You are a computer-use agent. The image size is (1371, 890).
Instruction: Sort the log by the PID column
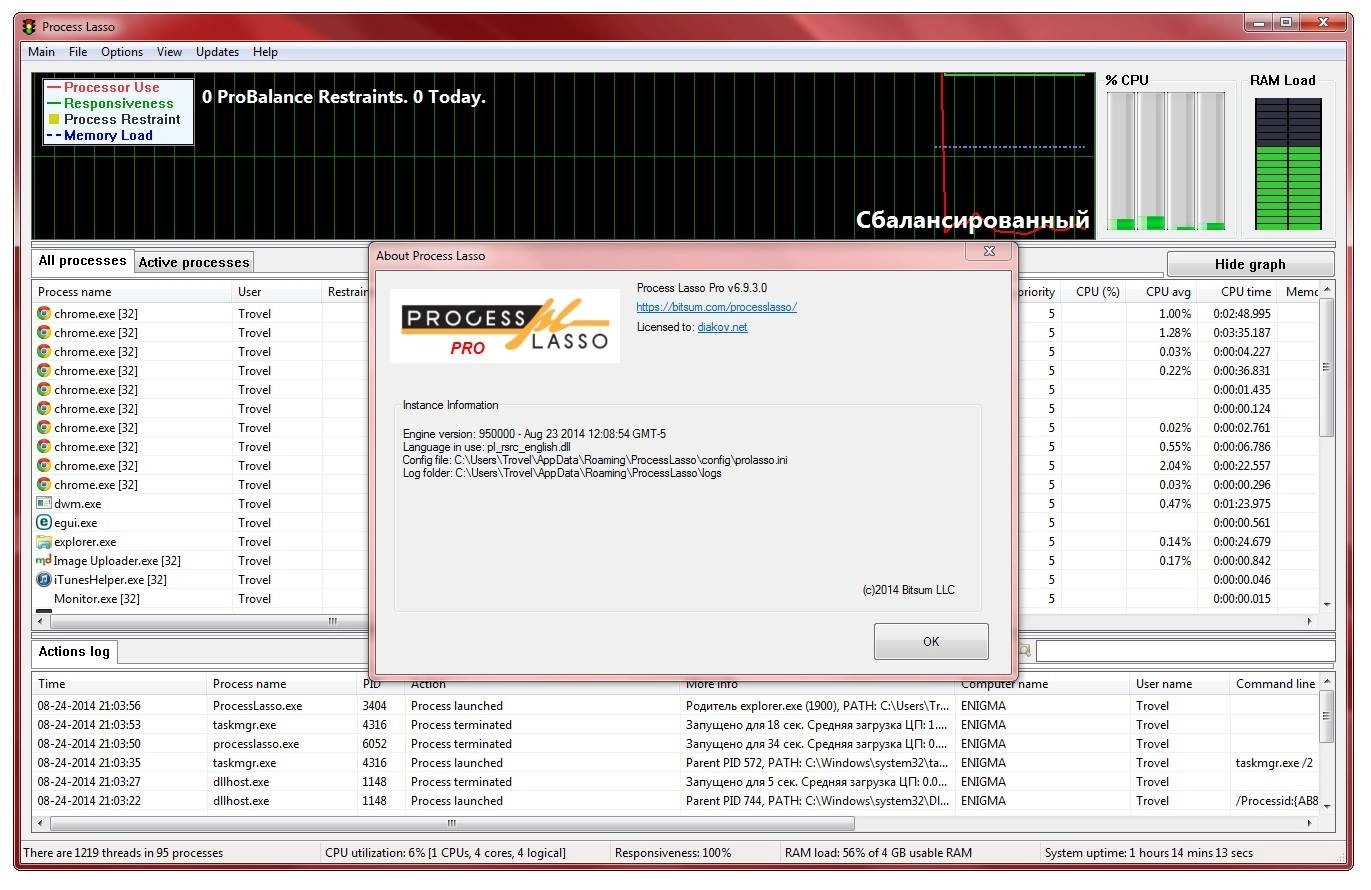[381, 684]
